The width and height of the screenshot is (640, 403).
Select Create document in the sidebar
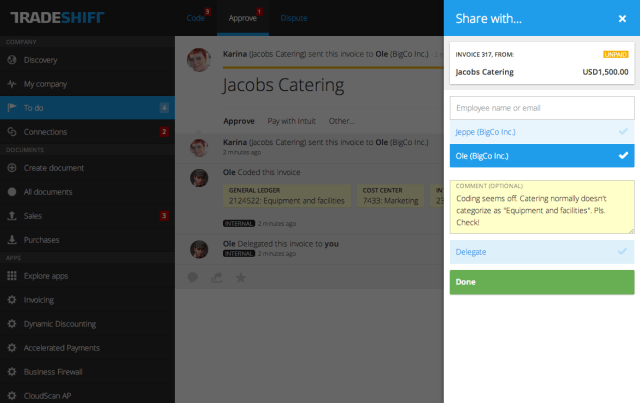[87, 167]
